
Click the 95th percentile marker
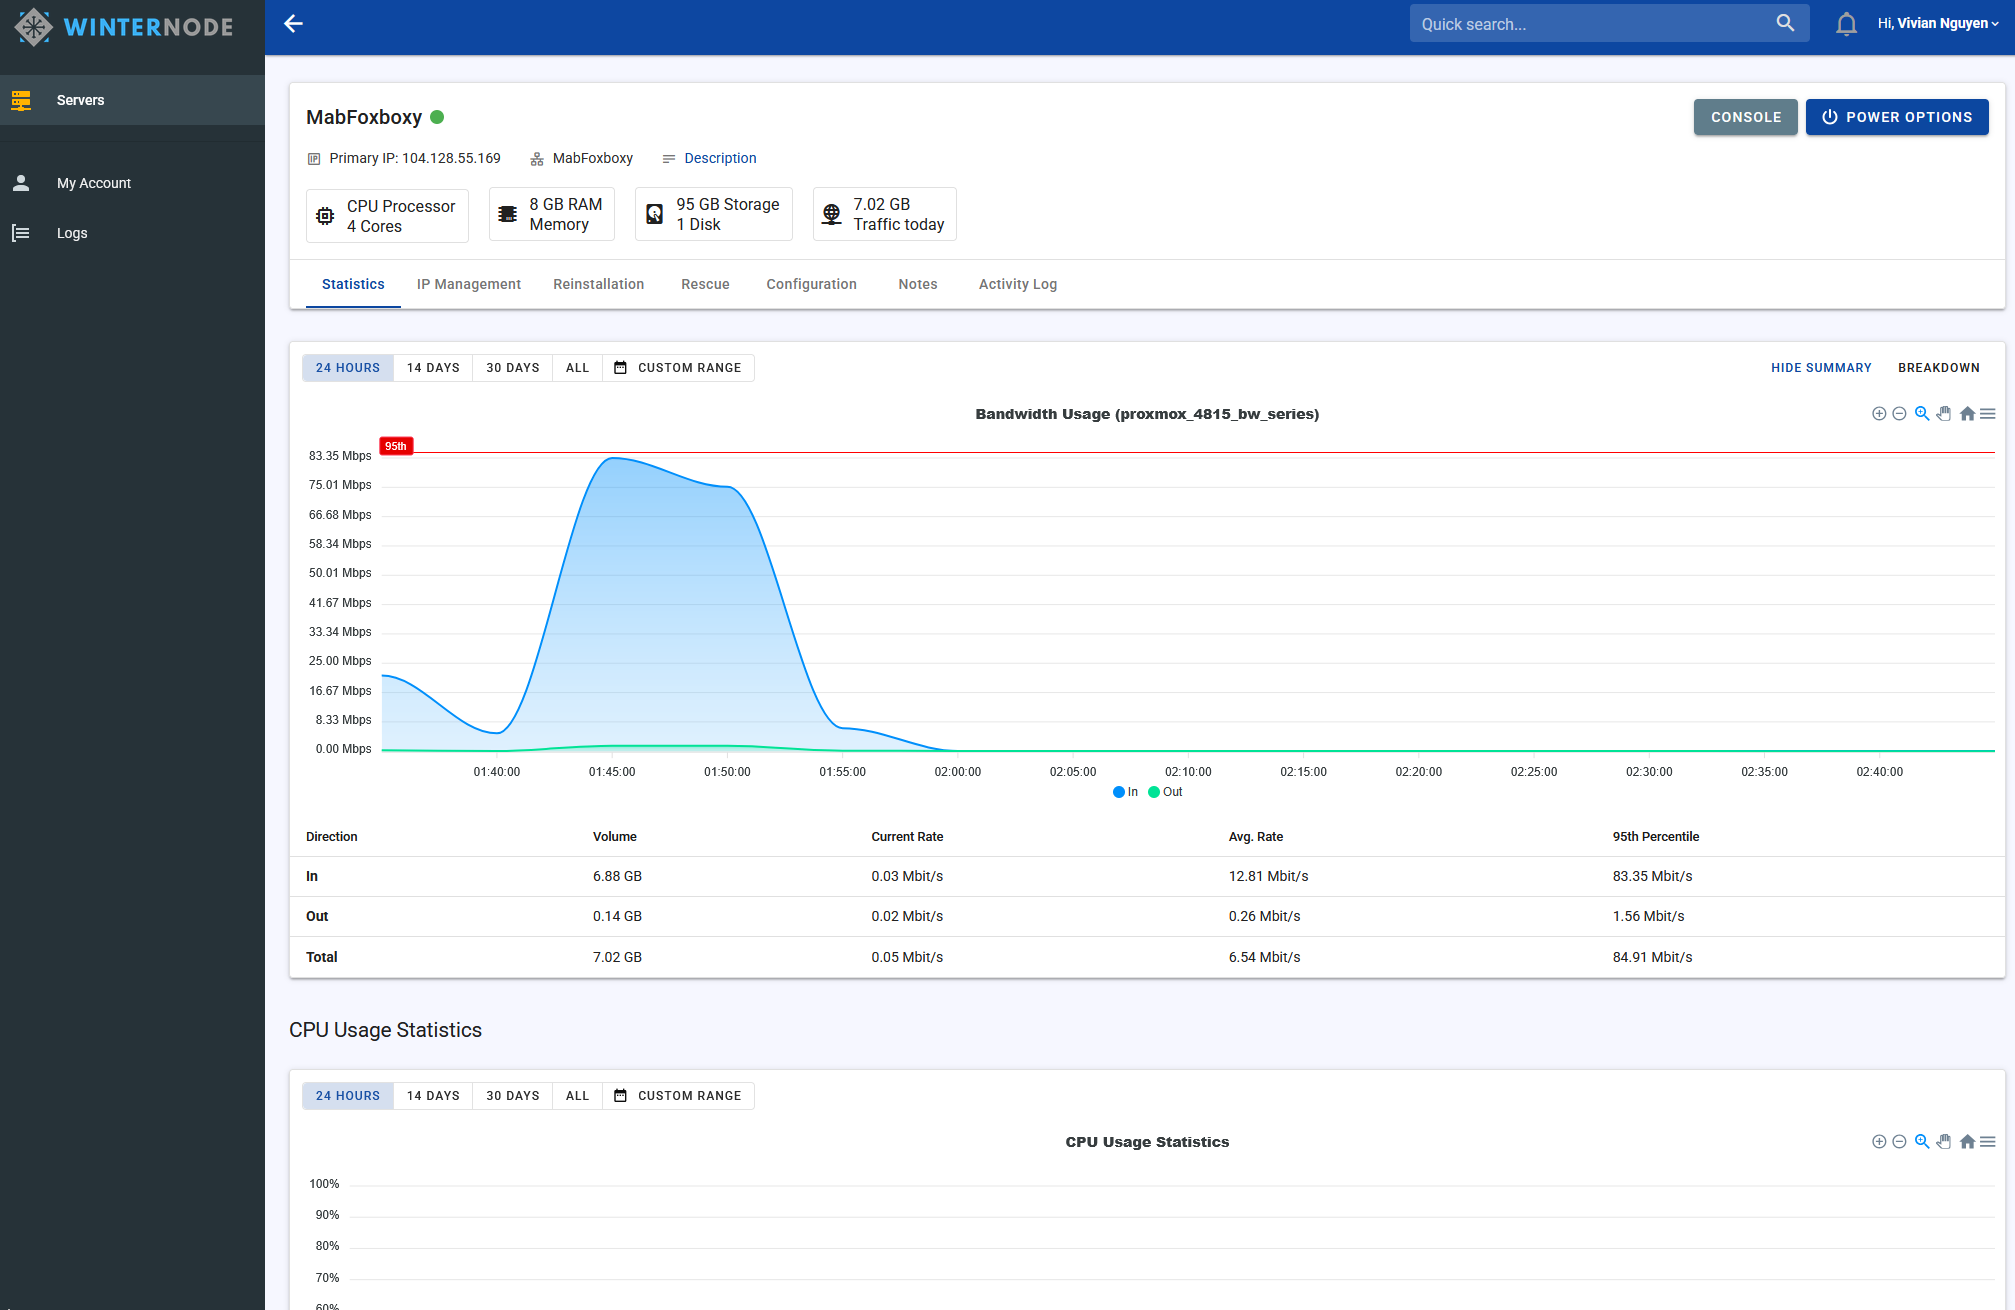point(396,446)
